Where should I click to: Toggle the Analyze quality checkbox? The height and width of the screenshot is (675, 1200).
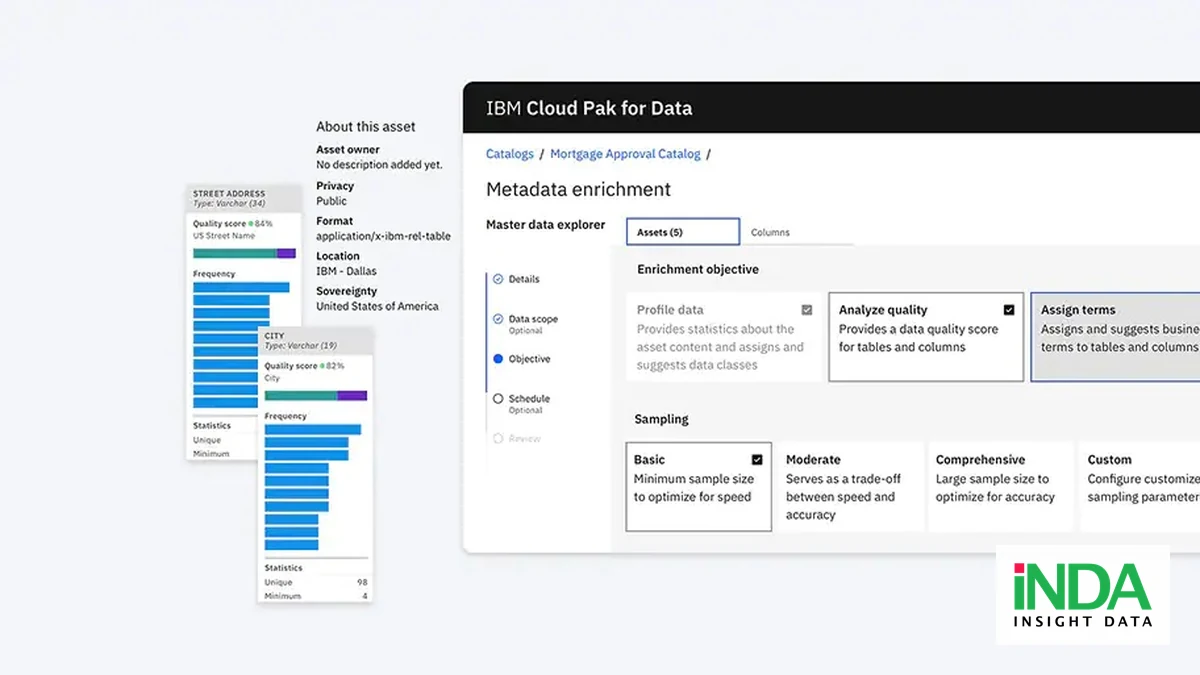pyautogui.click(x=1009, y=310)
